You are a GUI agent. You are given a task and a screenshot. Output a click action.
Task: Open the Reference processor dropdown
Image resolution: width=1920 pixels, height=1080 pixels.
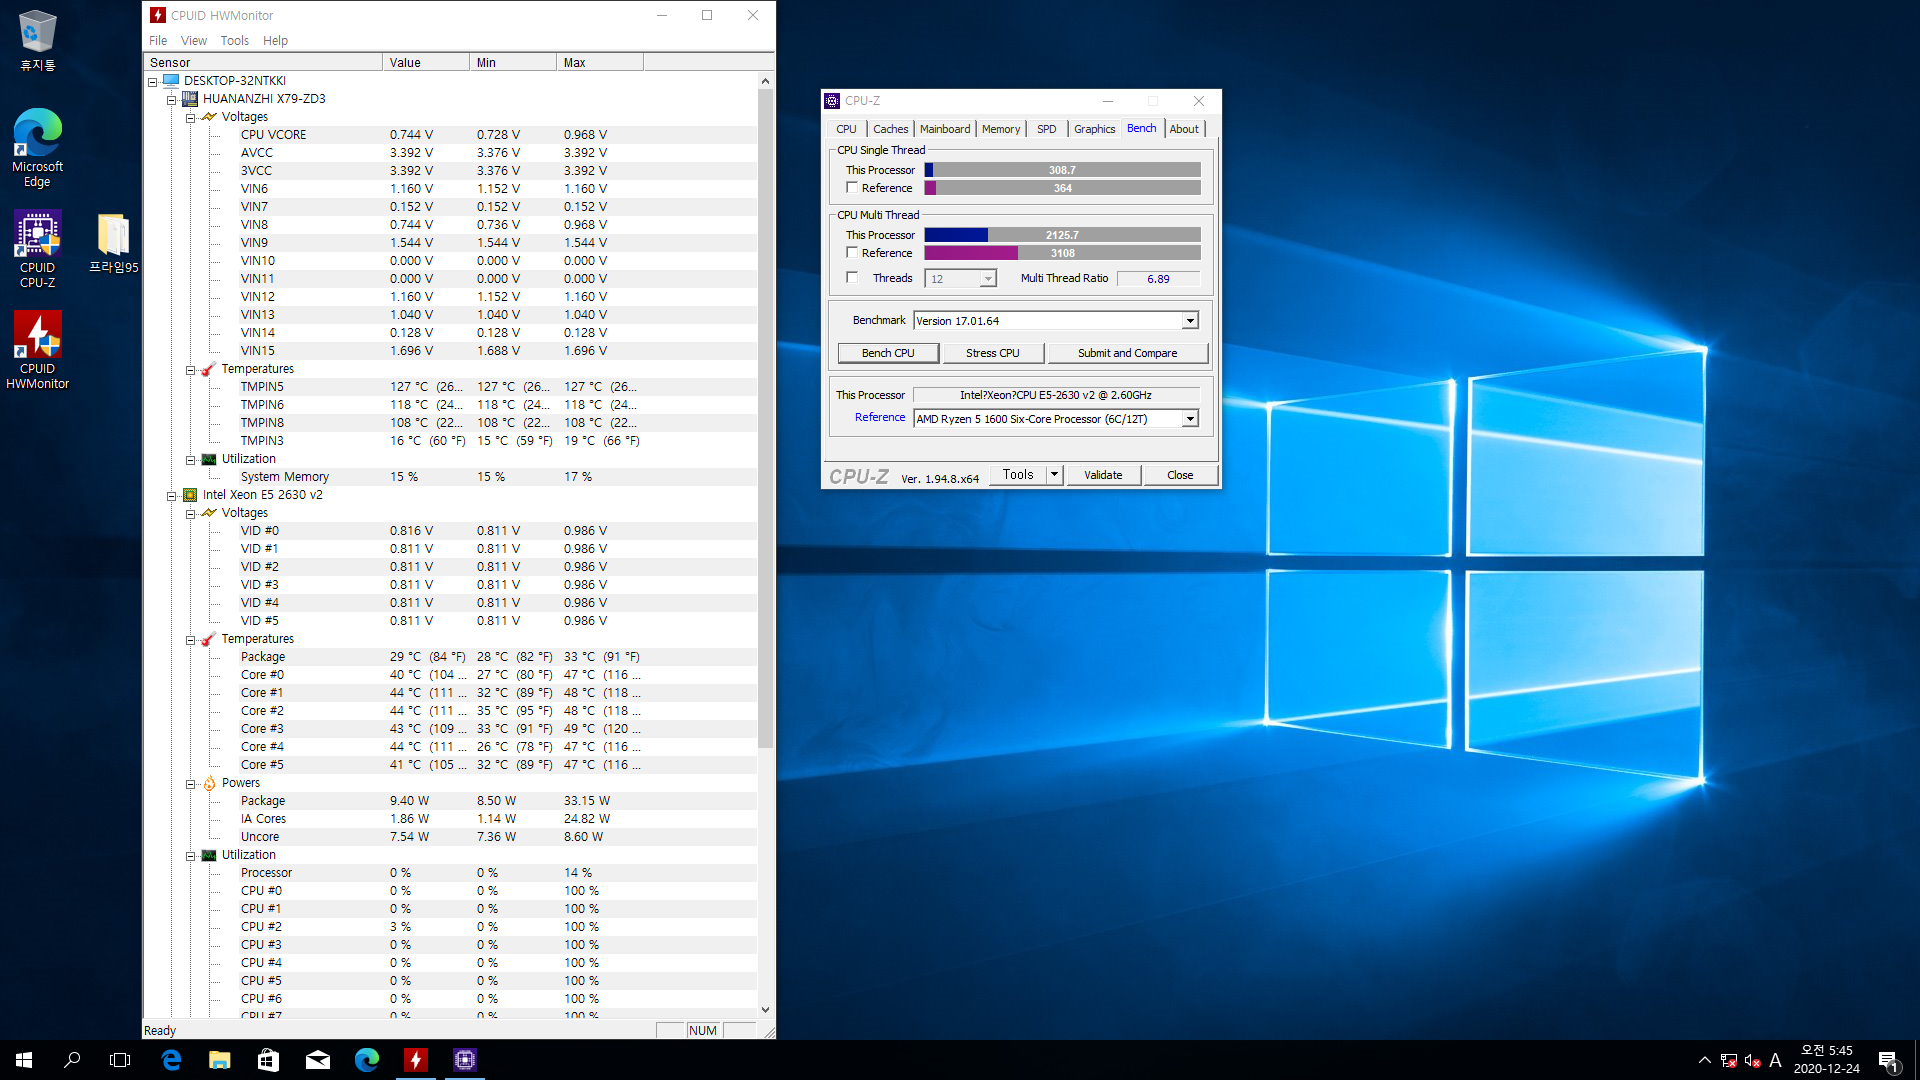point(1190,419)
